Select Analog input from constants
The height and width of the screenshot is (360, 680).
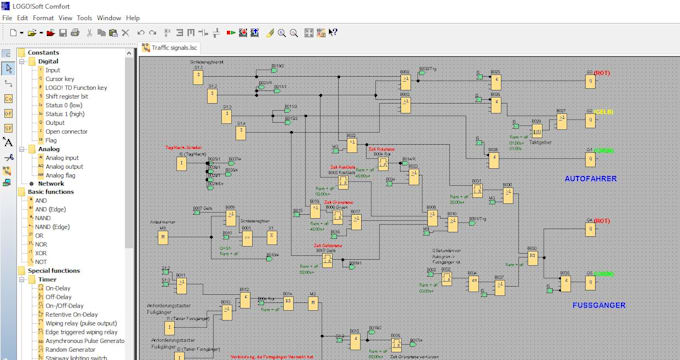point(62,158)
